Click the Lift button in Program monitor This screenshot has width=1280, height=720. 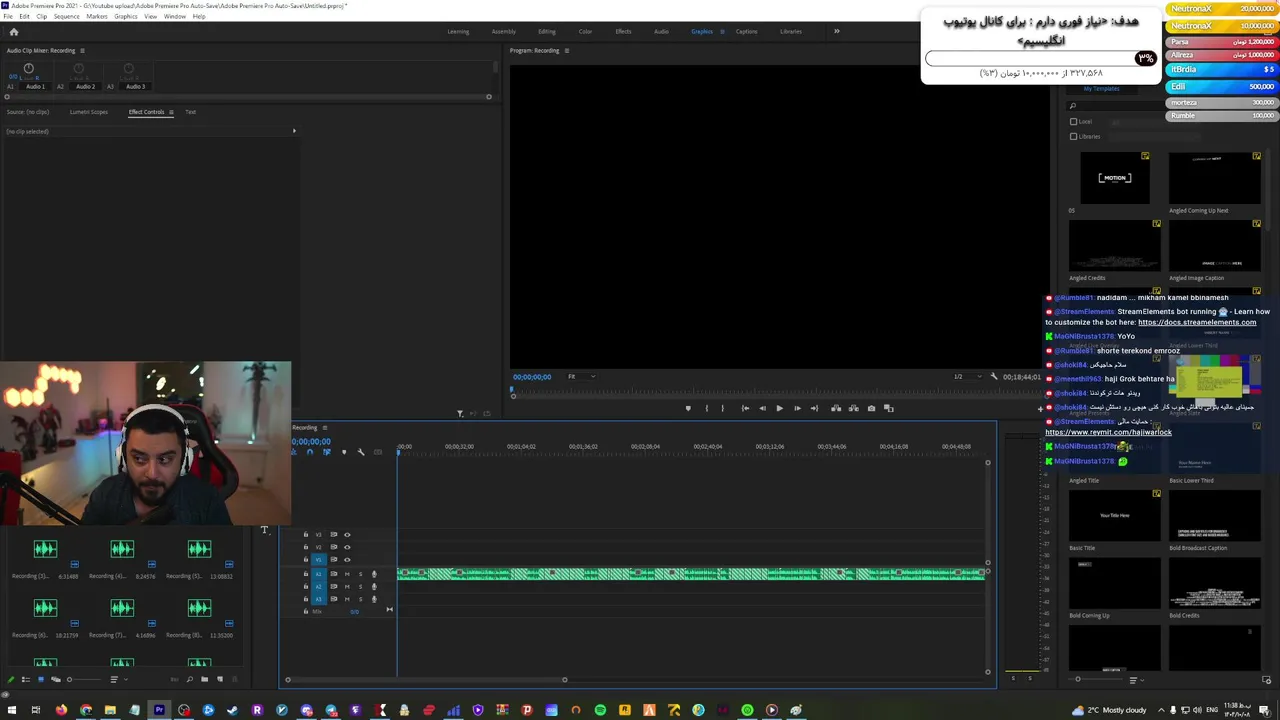(x=836, y=408)
